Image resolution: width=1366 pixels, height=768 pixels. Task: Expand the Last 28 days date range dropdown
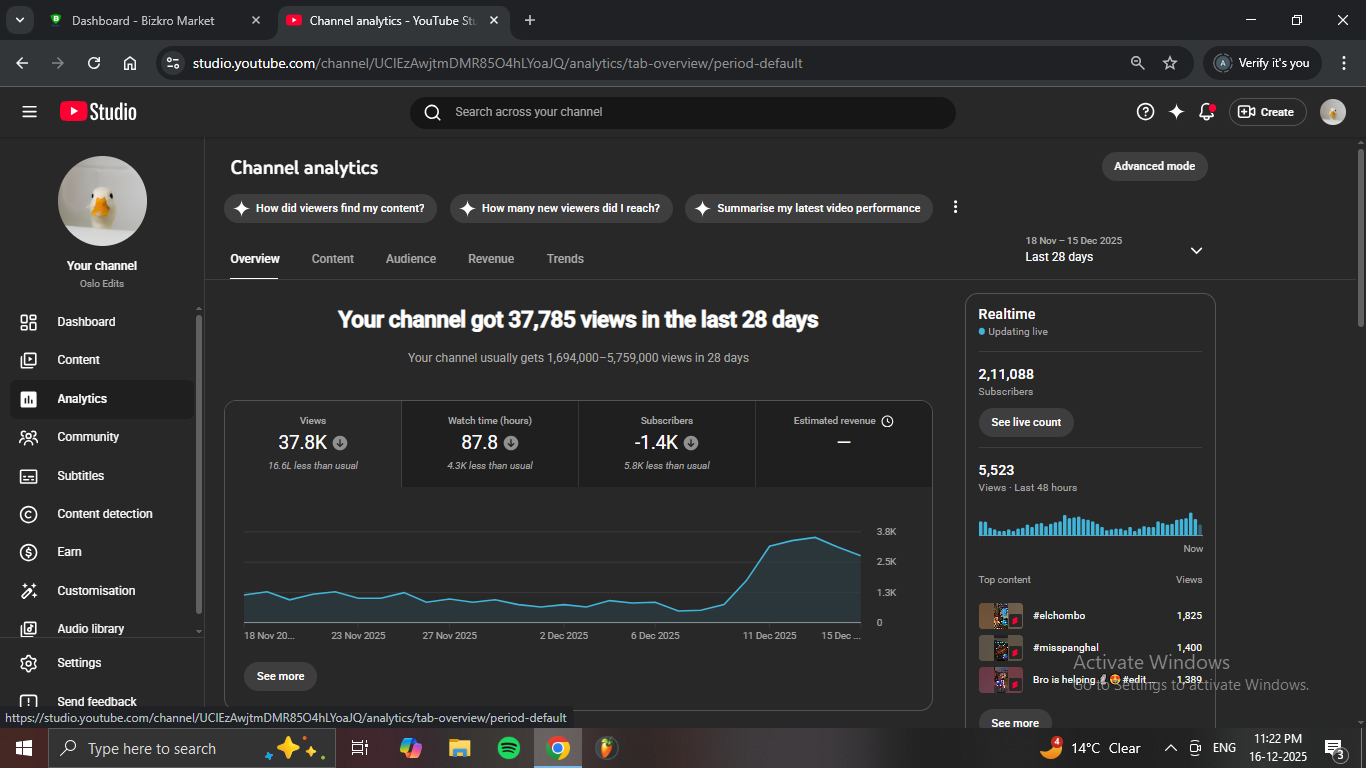click(x=1196, y=250)
